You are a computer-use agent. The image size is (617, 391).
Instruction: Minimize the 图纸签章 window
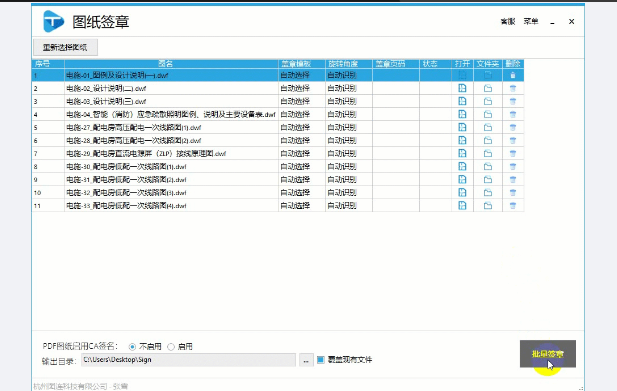[552, 22]
